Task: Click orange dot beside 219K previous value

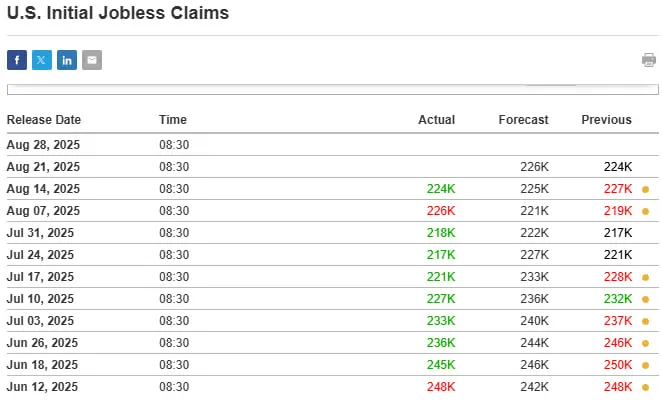Action: pyautogui.click(x=645, y=212)
